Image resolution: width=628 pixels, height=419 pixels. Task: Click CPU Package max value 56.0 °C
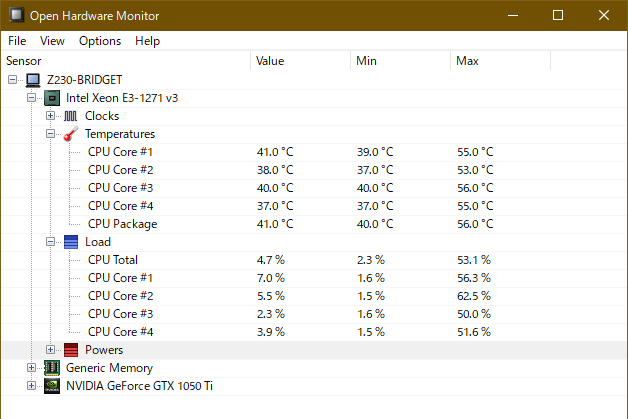tap(475, 224)
